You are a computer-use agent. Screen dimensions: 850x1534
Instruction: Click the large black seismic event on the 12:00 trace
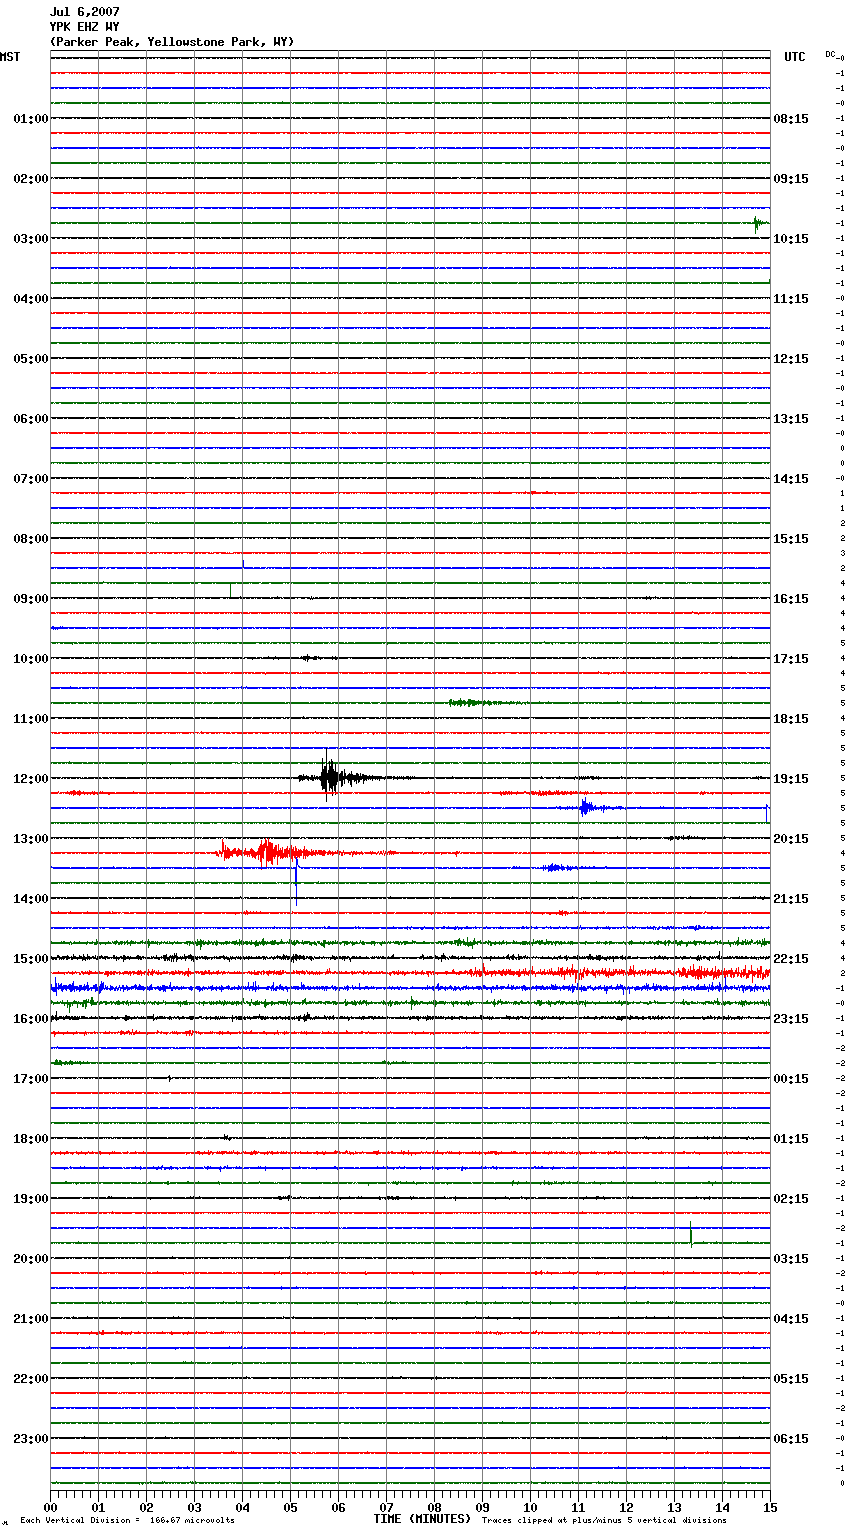335,777
